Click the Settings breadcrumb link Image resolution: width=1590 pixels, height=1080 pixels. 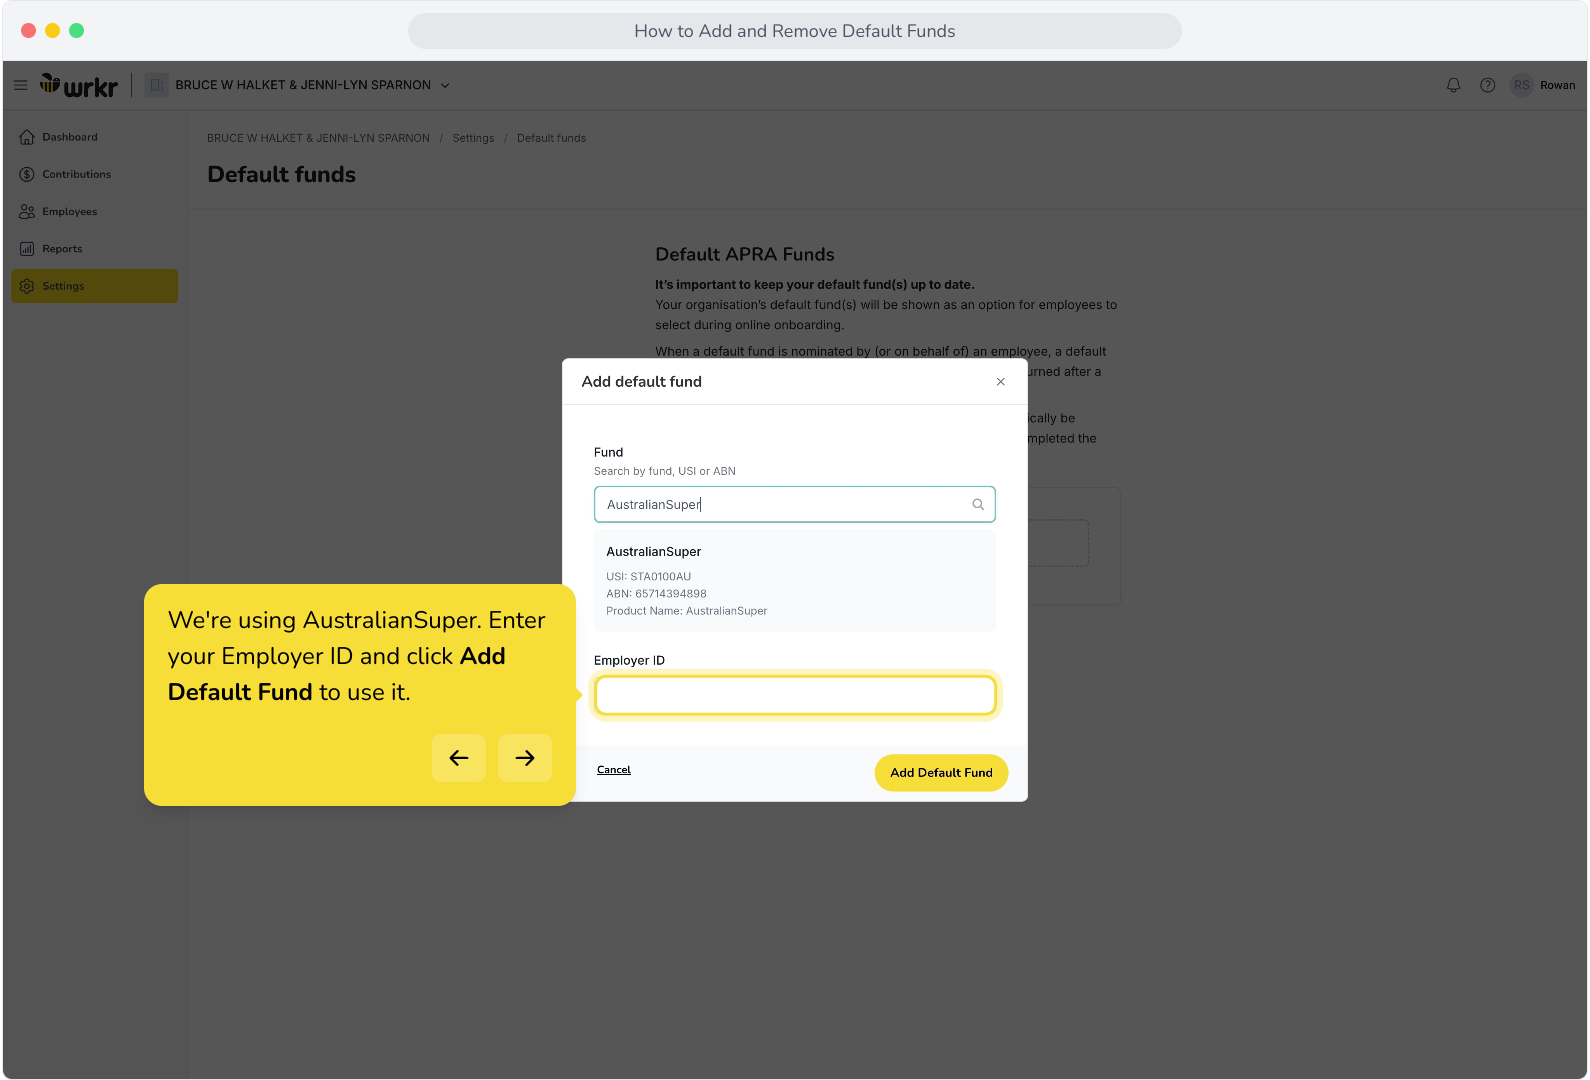click(x=473, y=138)
